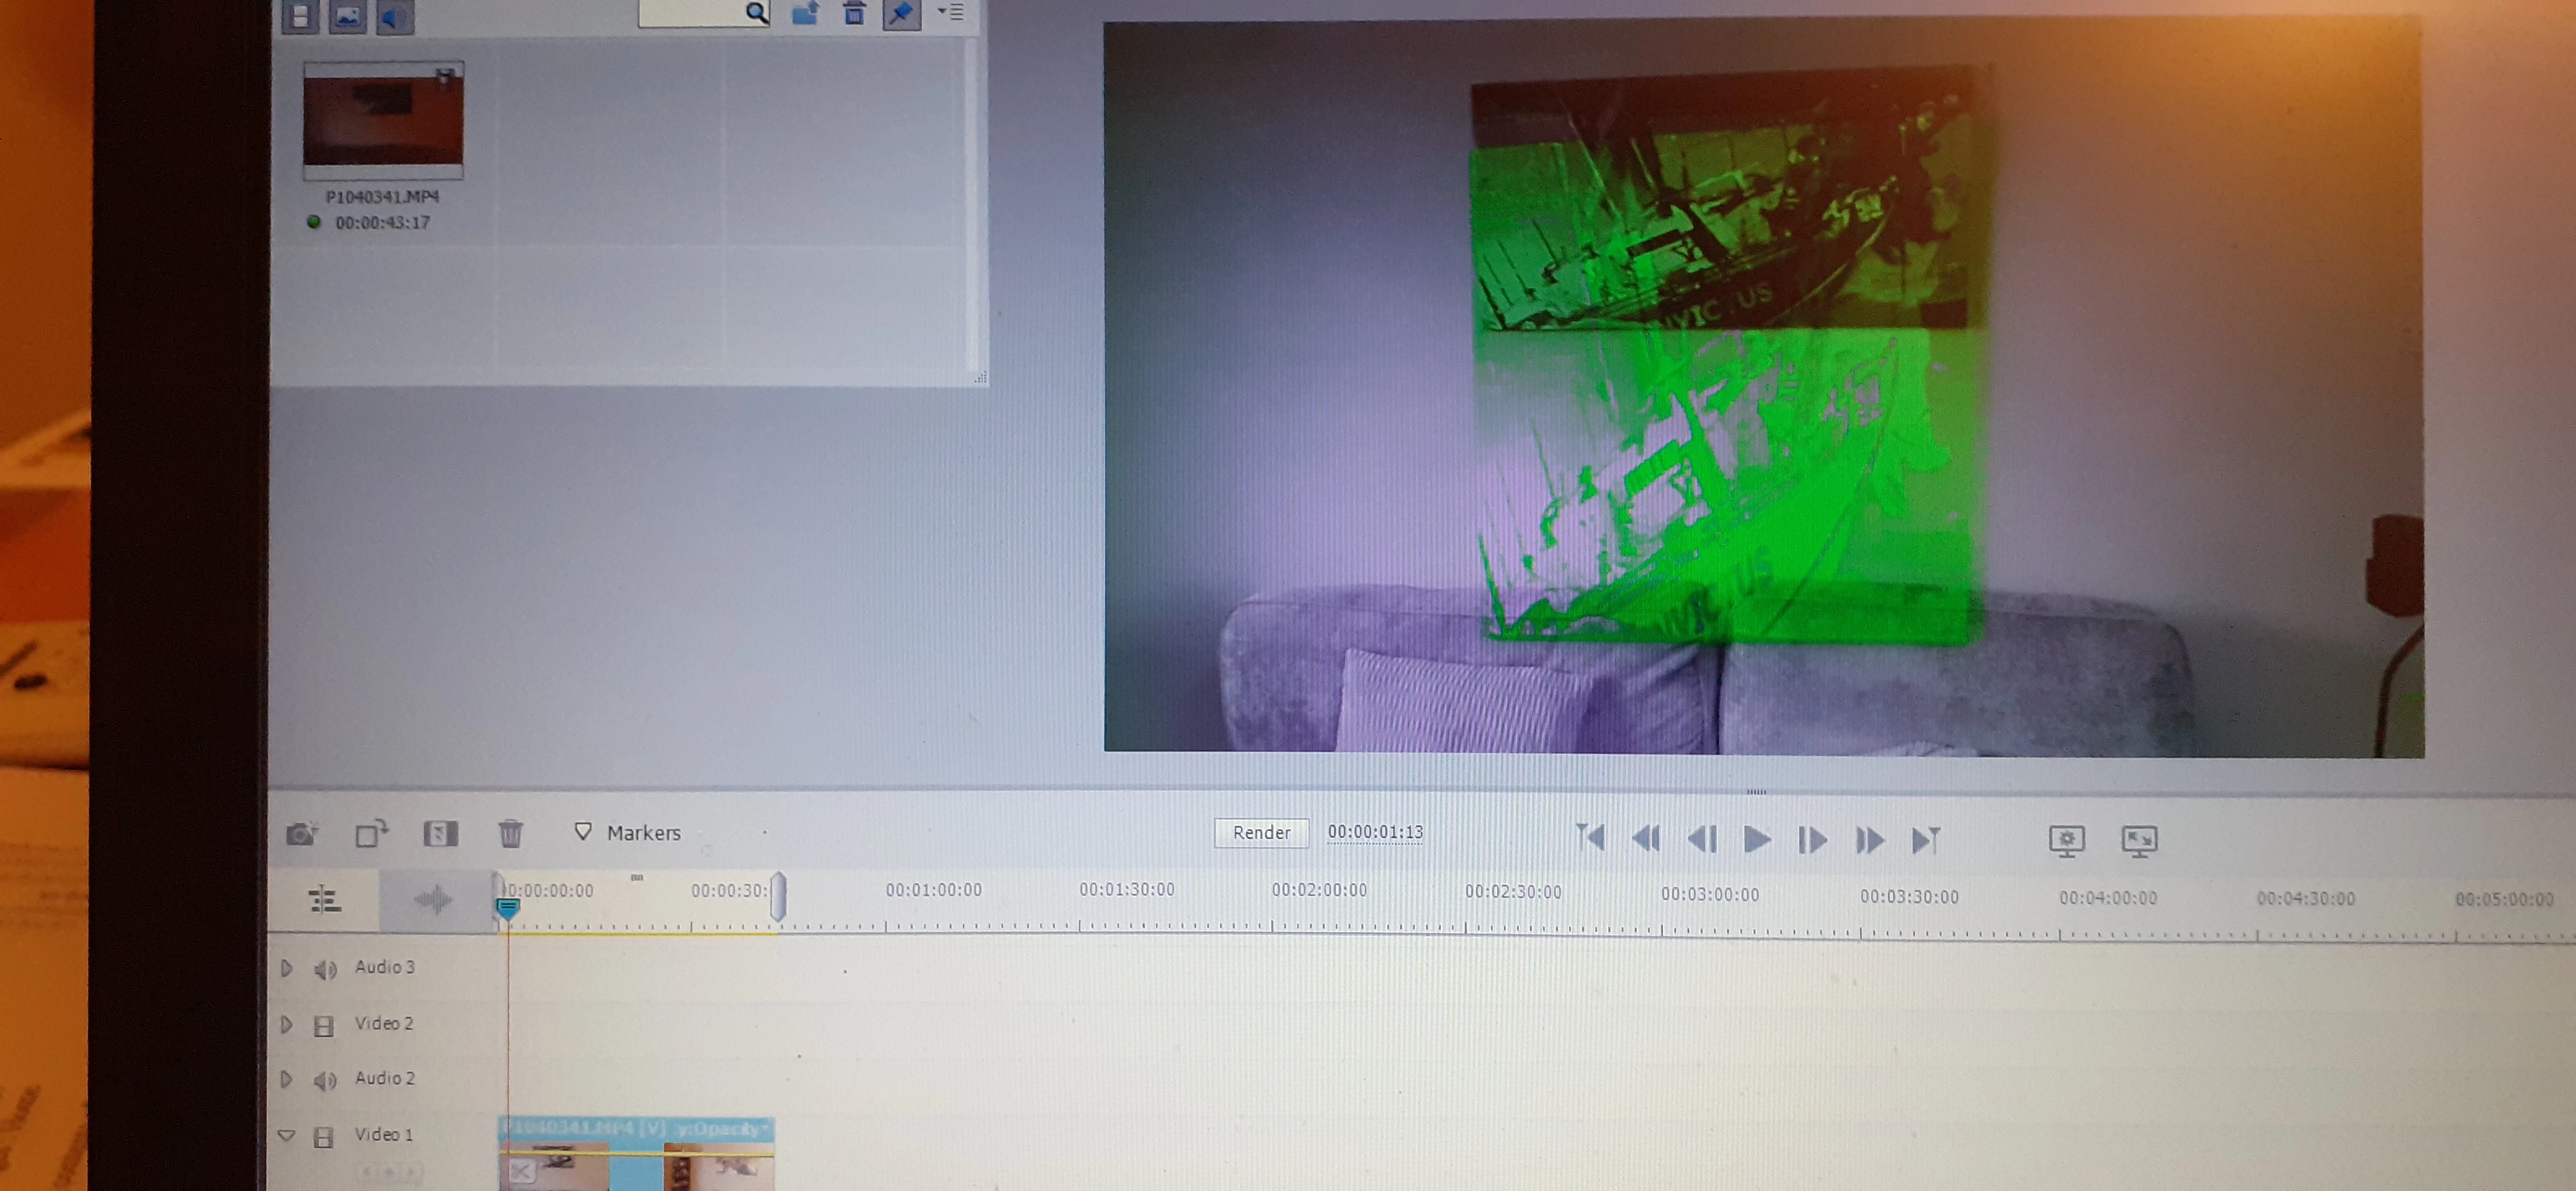Screen dimensions: 2576x1191
Task: Click the delete icon in project assets
Action: (854, 14)
